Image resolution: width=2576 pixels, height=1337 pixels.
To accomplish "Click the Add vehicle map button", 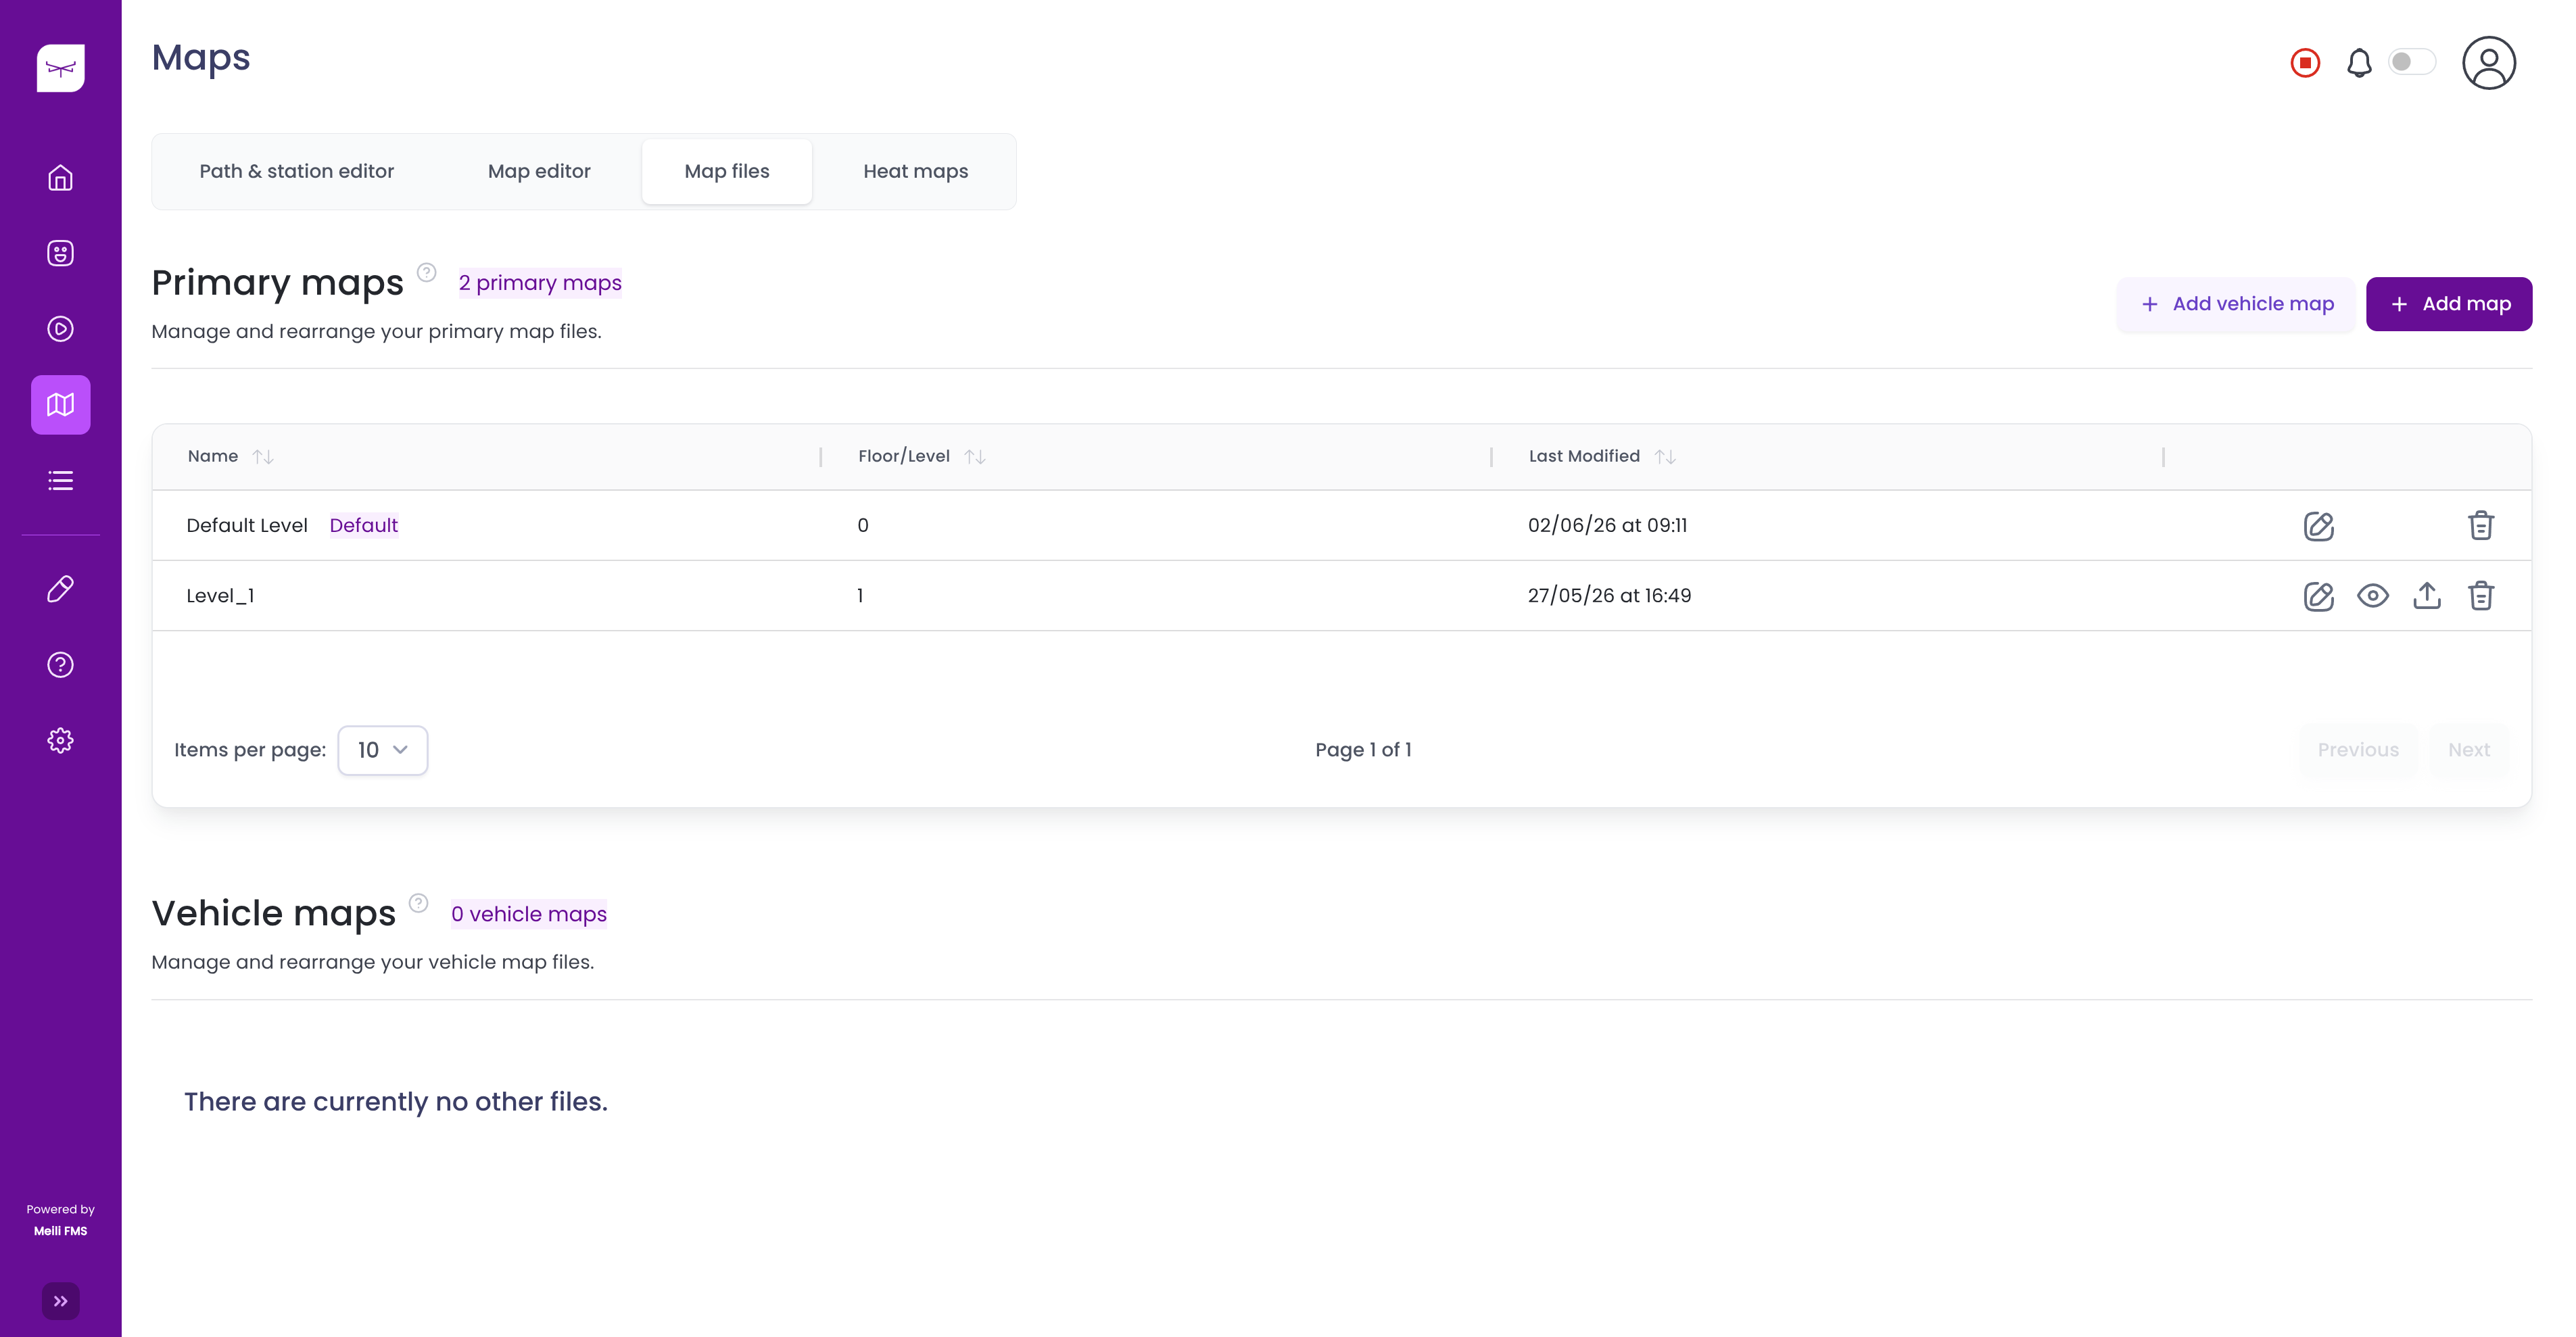I will pos(2236,304).
